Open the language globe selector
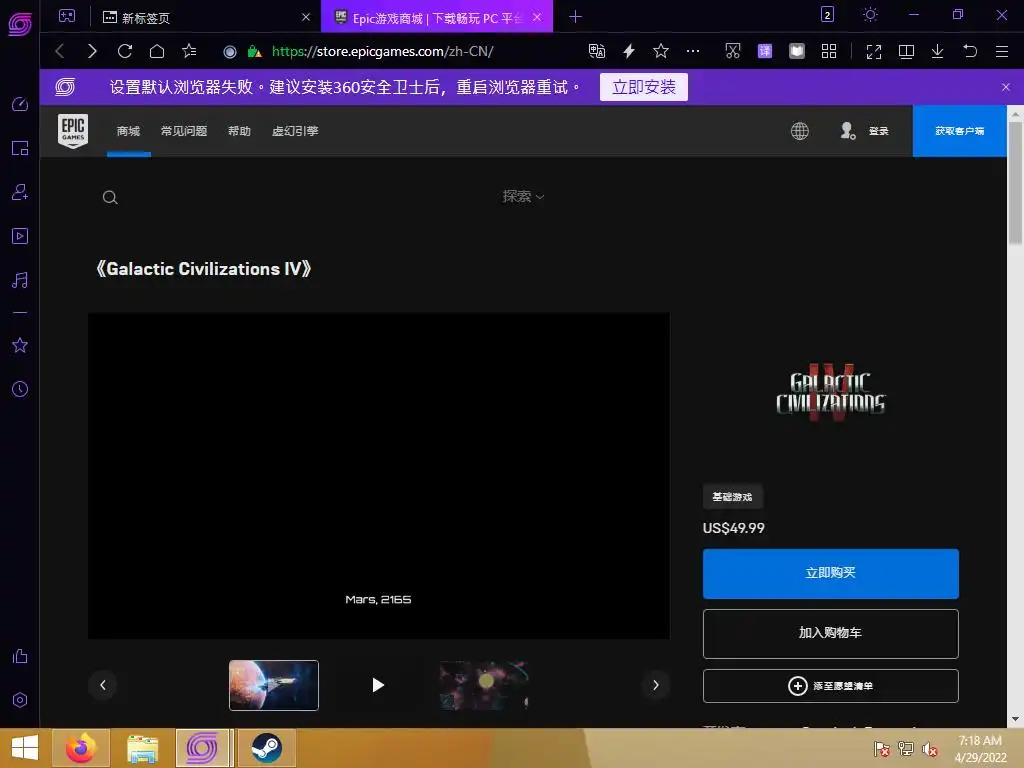 (x=800, y=131)
